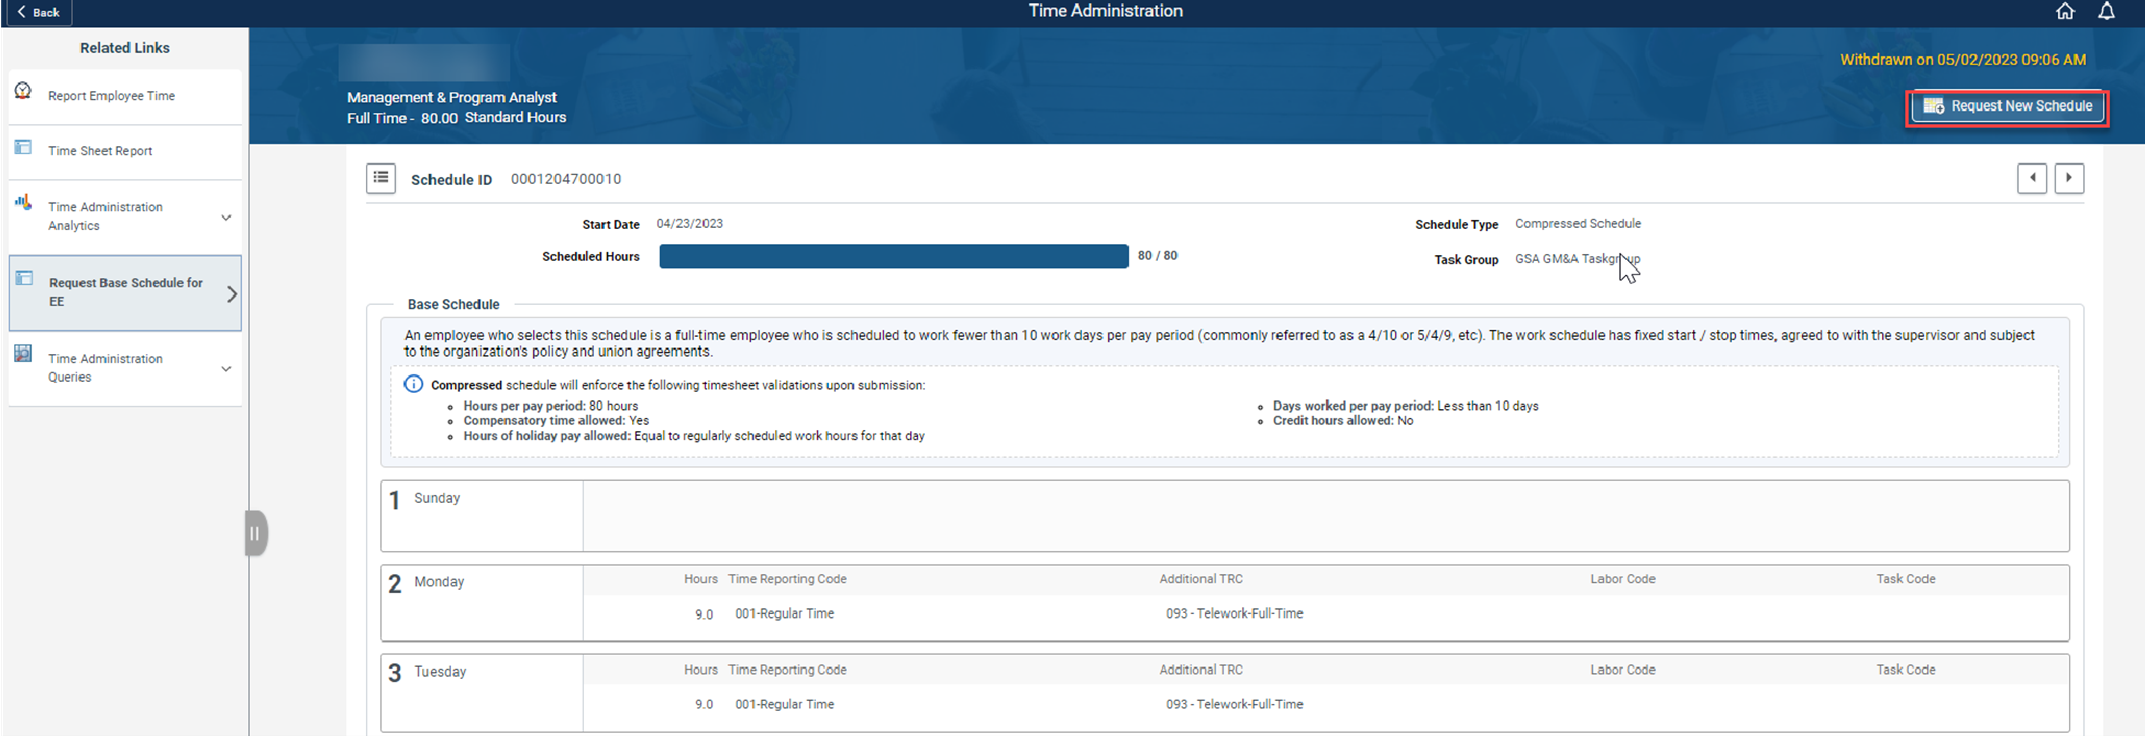Open the notifications bell icon

pyautogui.click(x=2106, y=11)
